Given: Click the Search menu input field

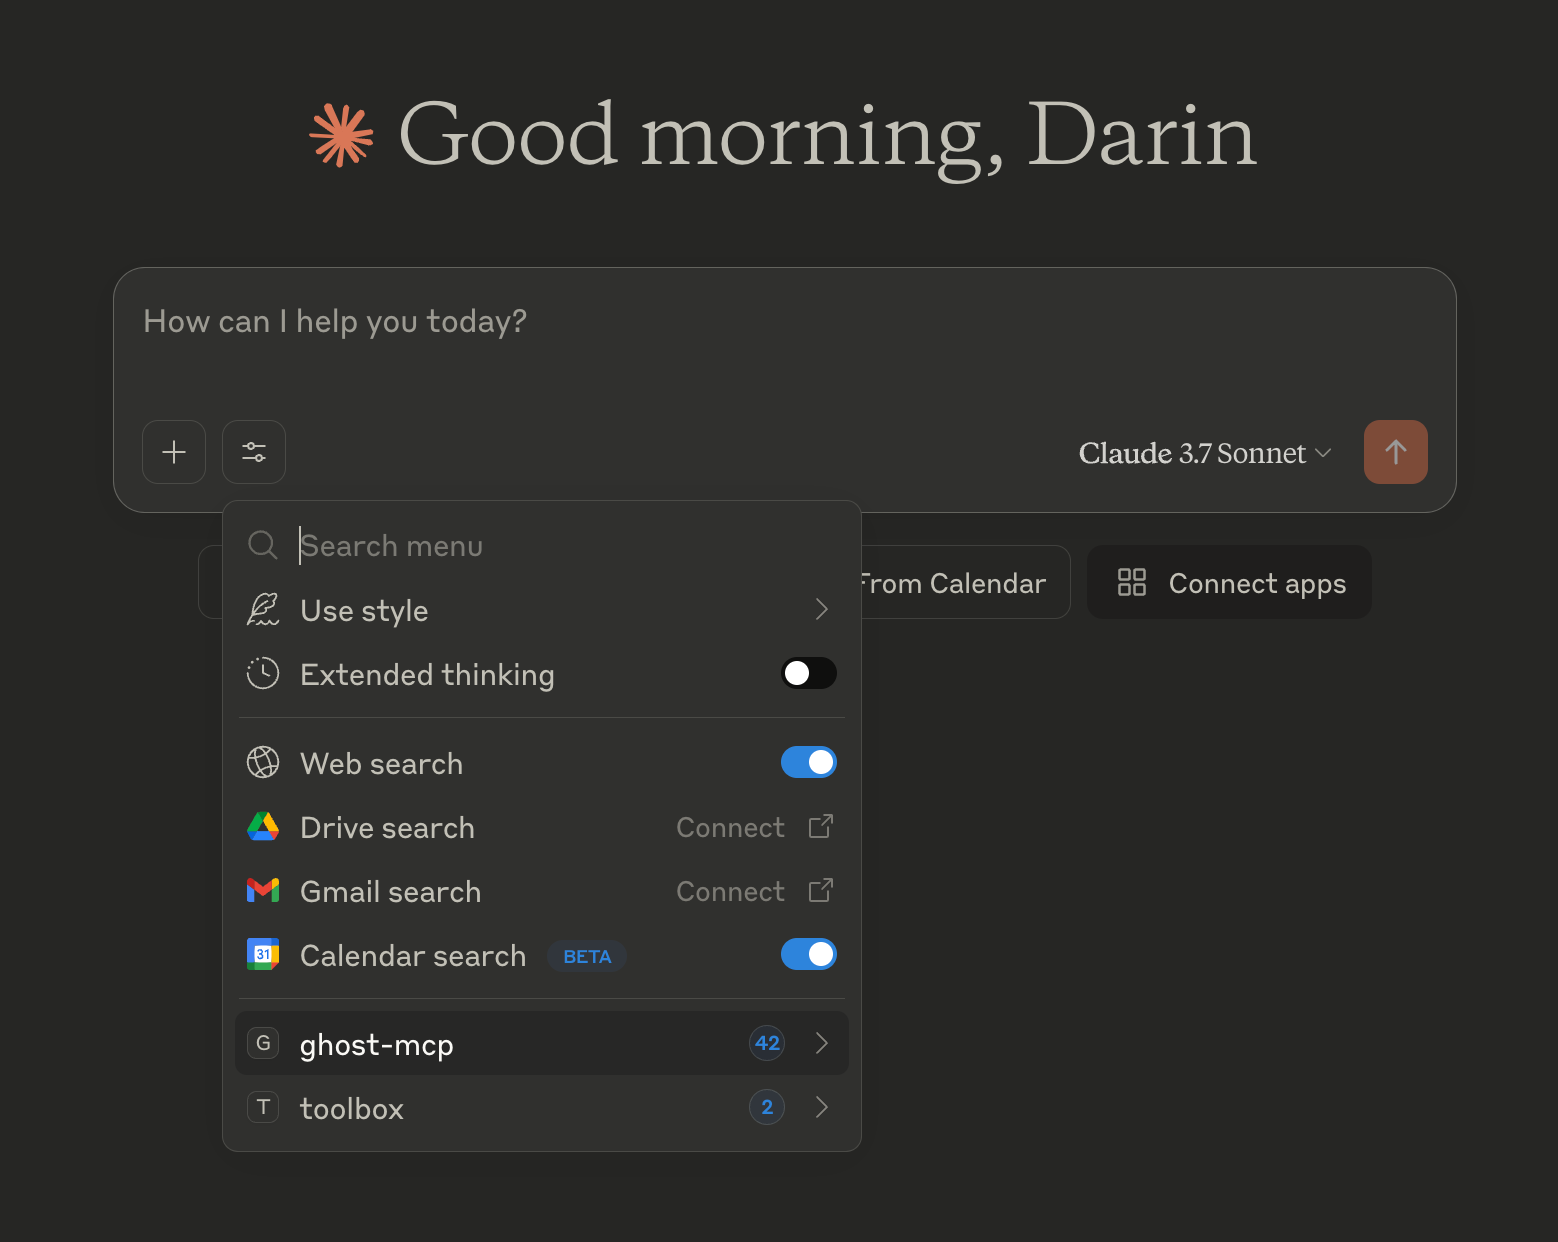Looking at the screenshot, I should [x=560, y=546].
